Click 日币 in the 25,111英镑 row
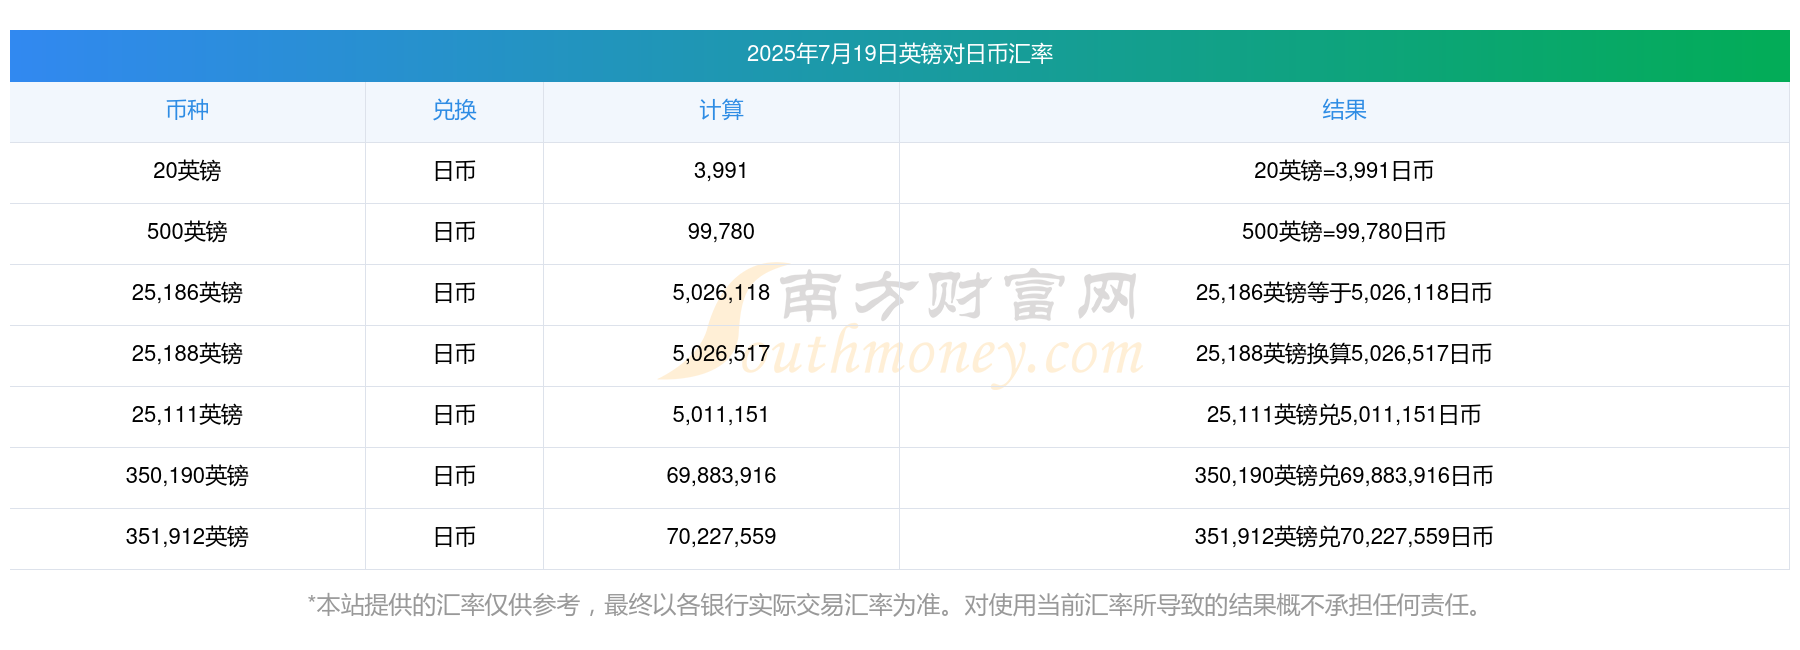The width and height of the screenshot is (1800, 650). click(x=454, y=415)
